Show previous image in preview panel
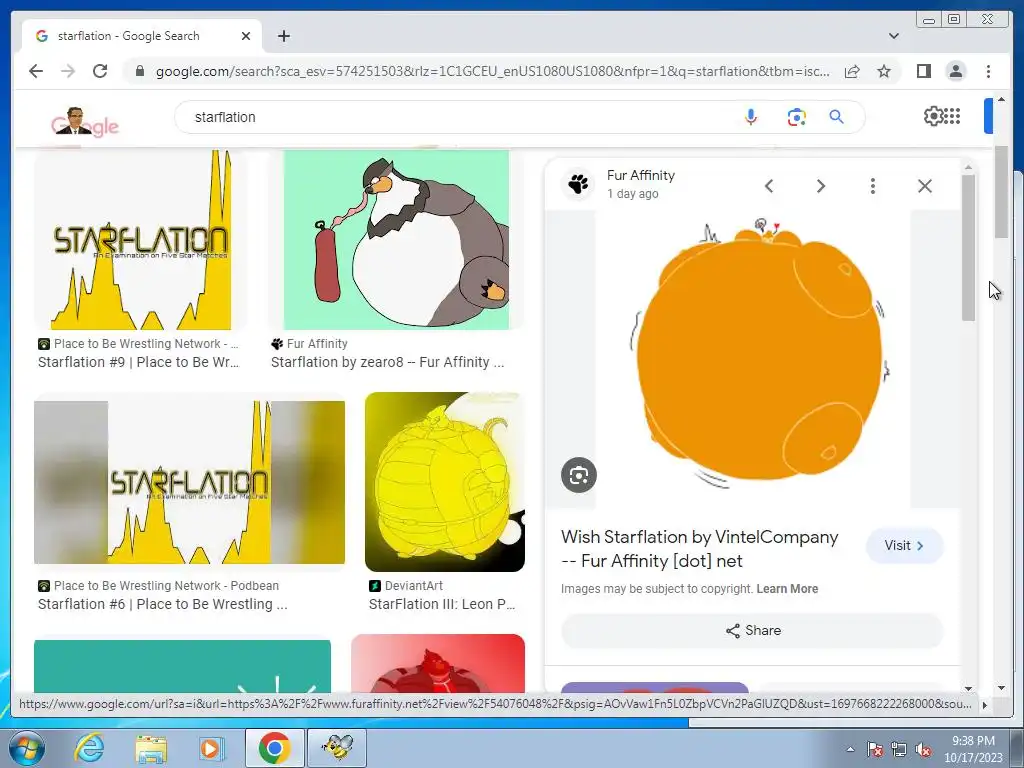This screenshot has height=768, width=1024. point(769,186)
